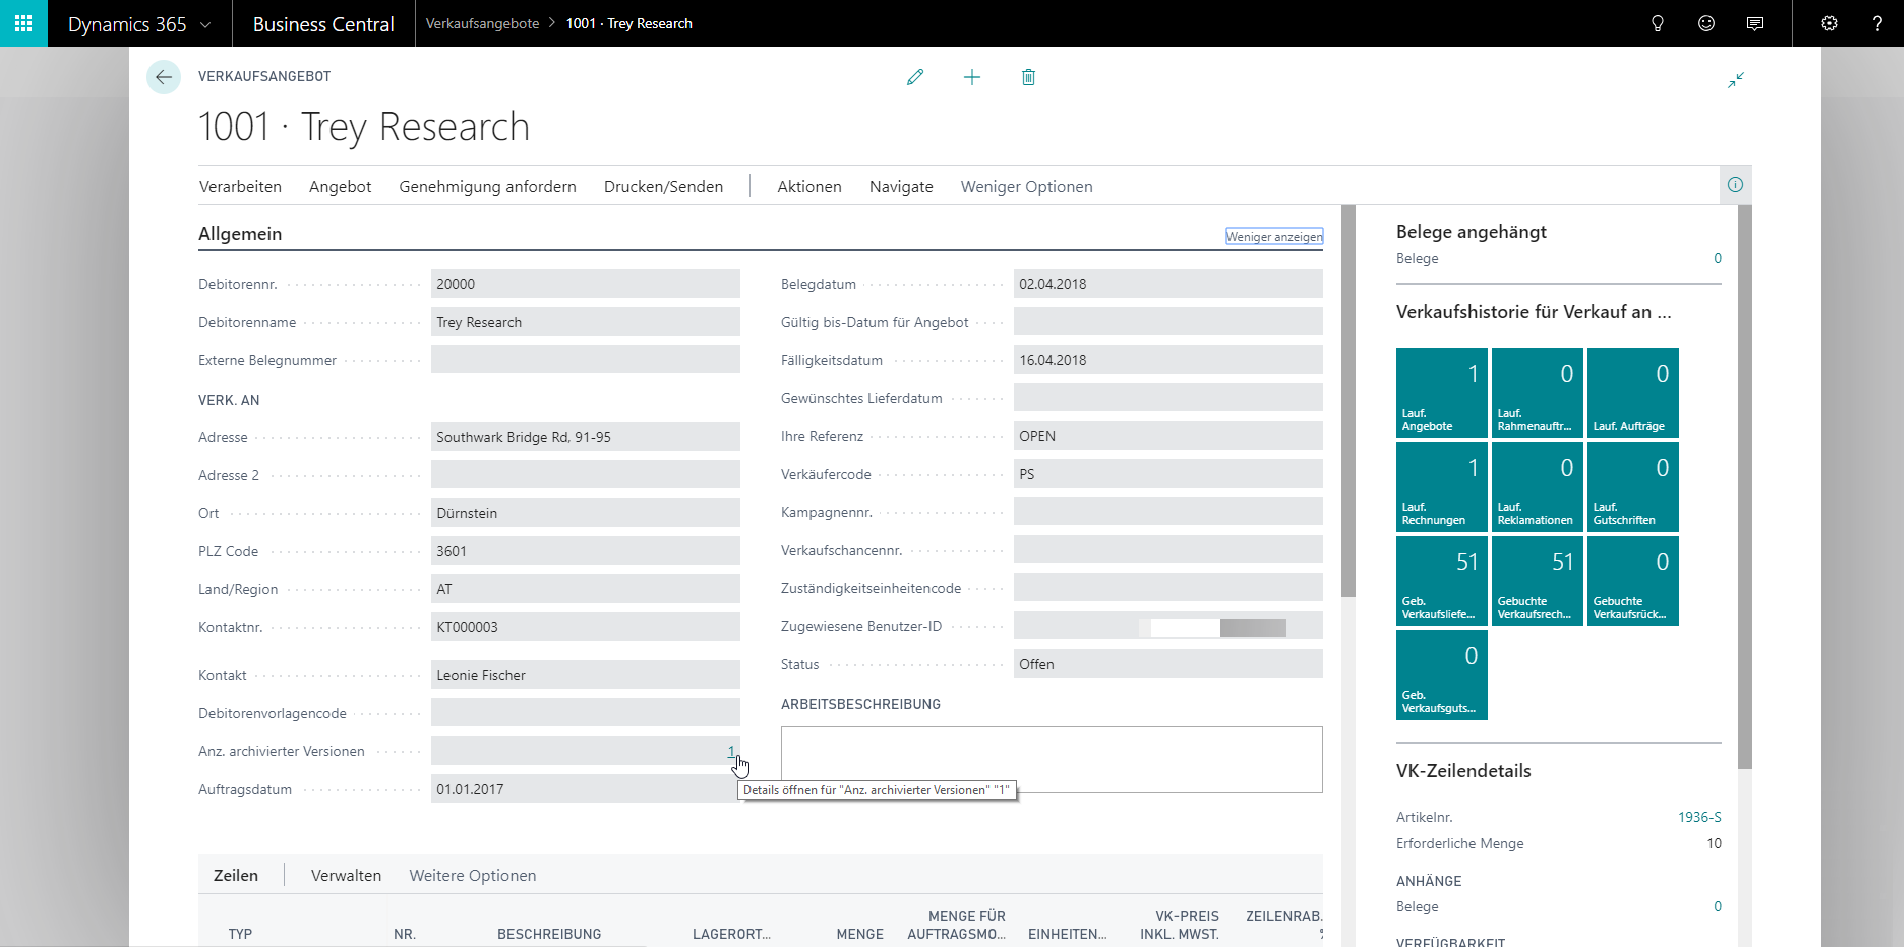Click the main content vertical scrollbar
The width and height of the screenshot is (1904, 947).
1348,401
